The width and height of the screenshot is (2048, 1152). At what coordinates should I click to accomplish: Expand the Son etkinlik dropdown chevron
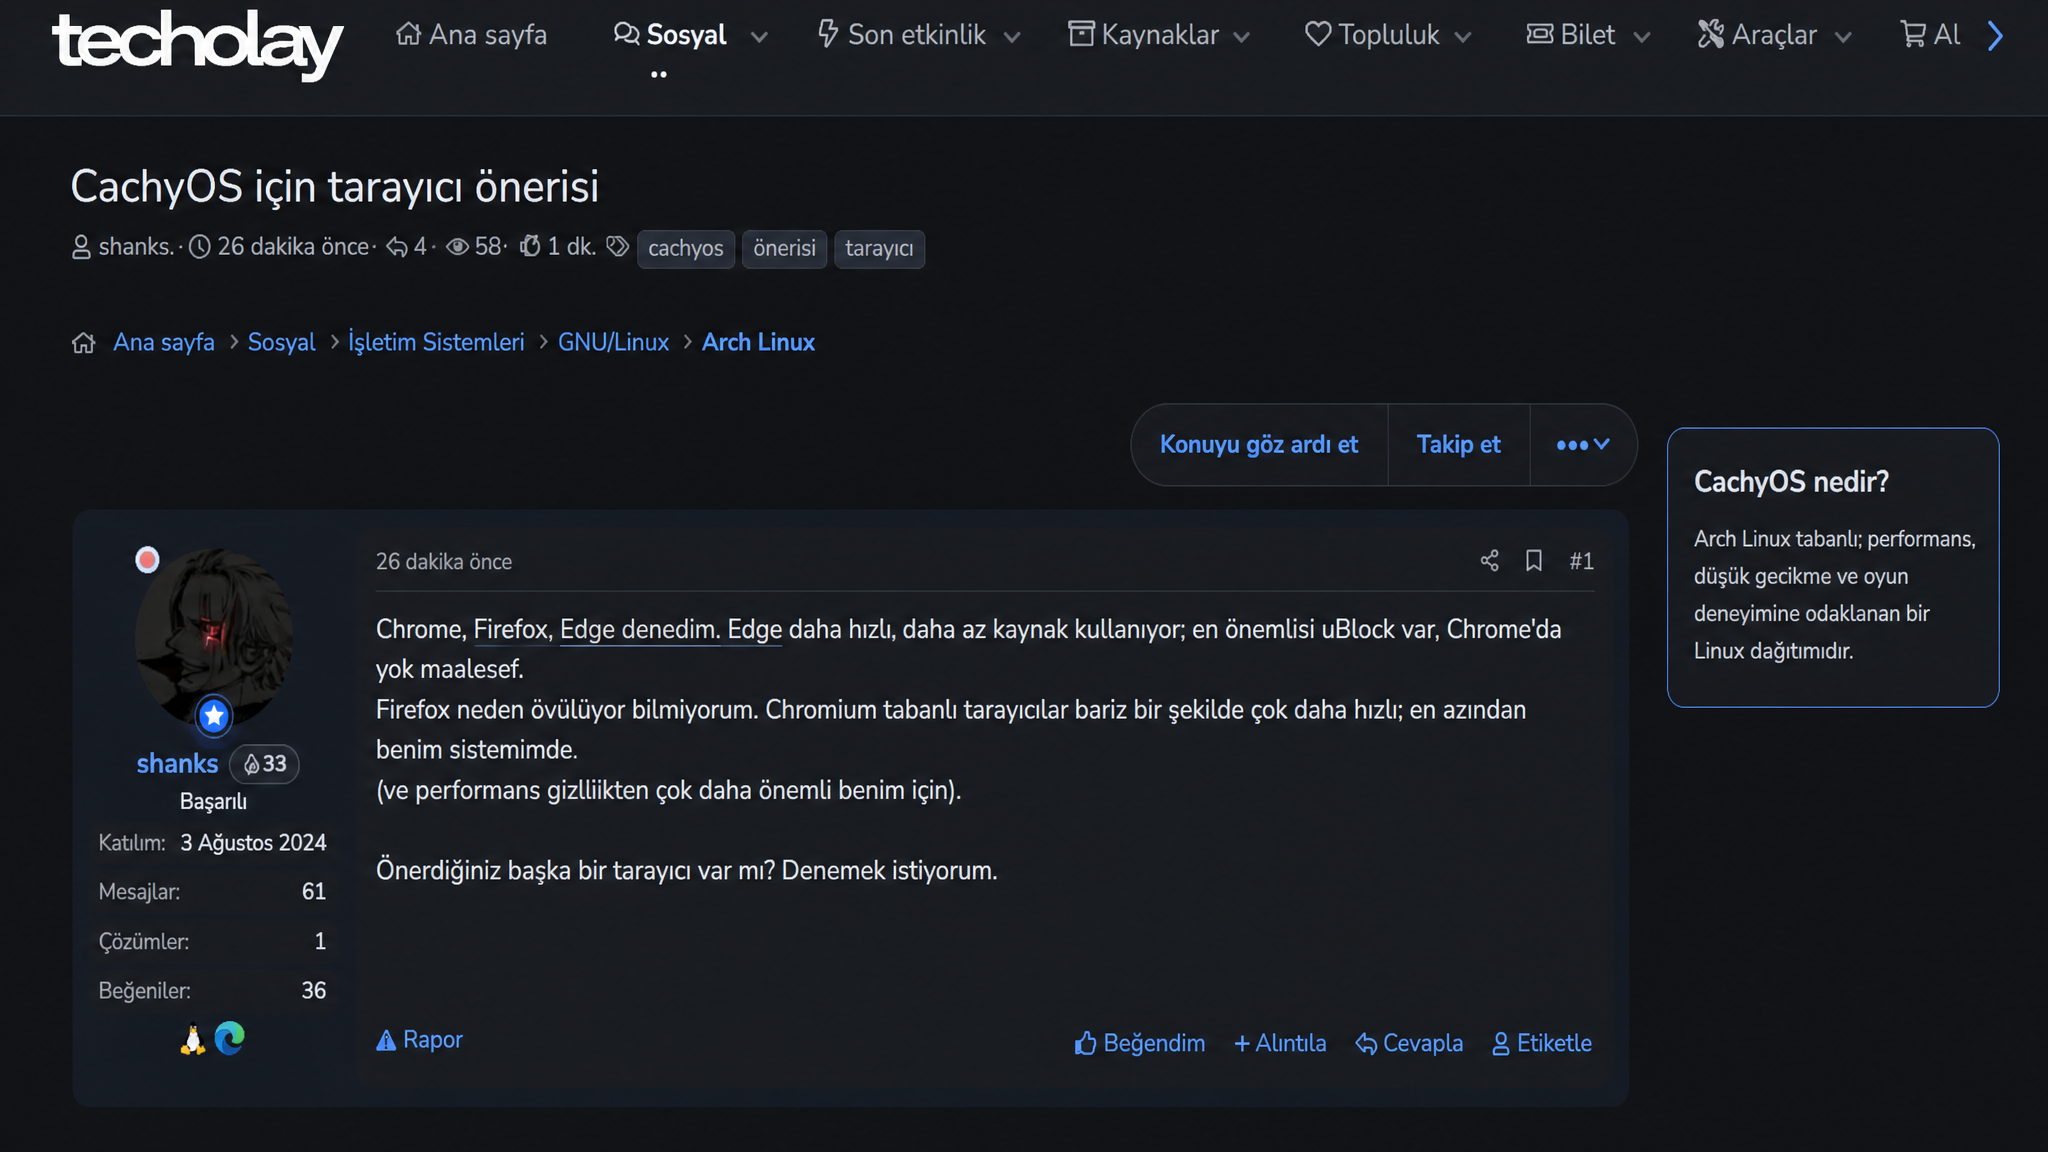point(1012,37)
